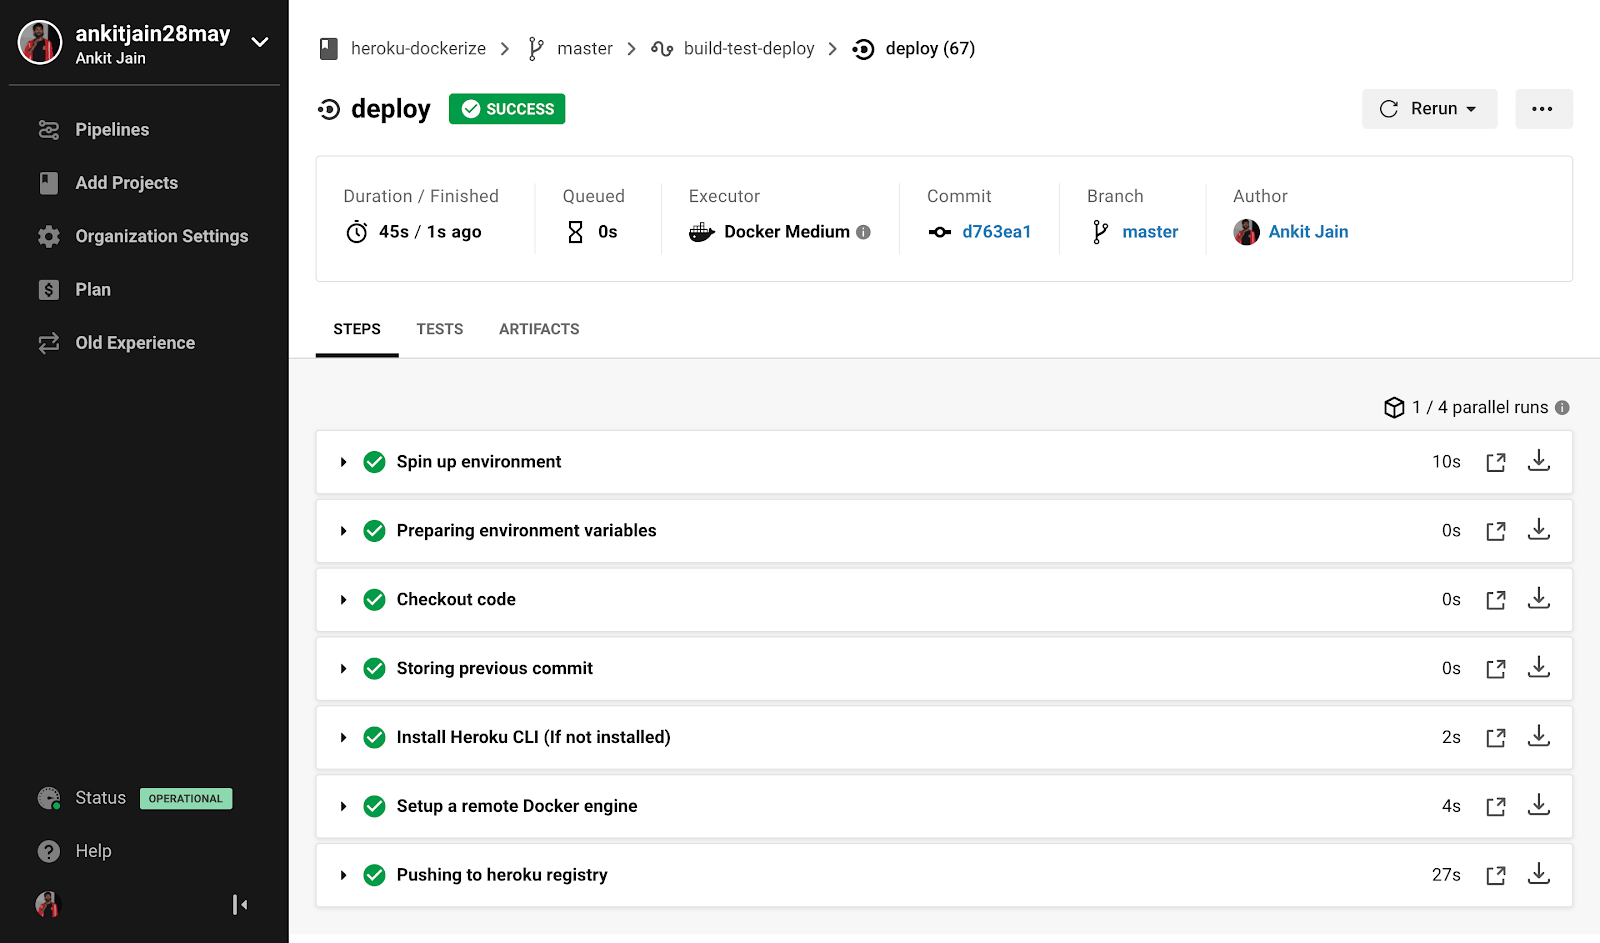Screen dimensions: 1600x943
Task: Switch to the ARTIFACTS tab
Action: (x=539, y=329)
